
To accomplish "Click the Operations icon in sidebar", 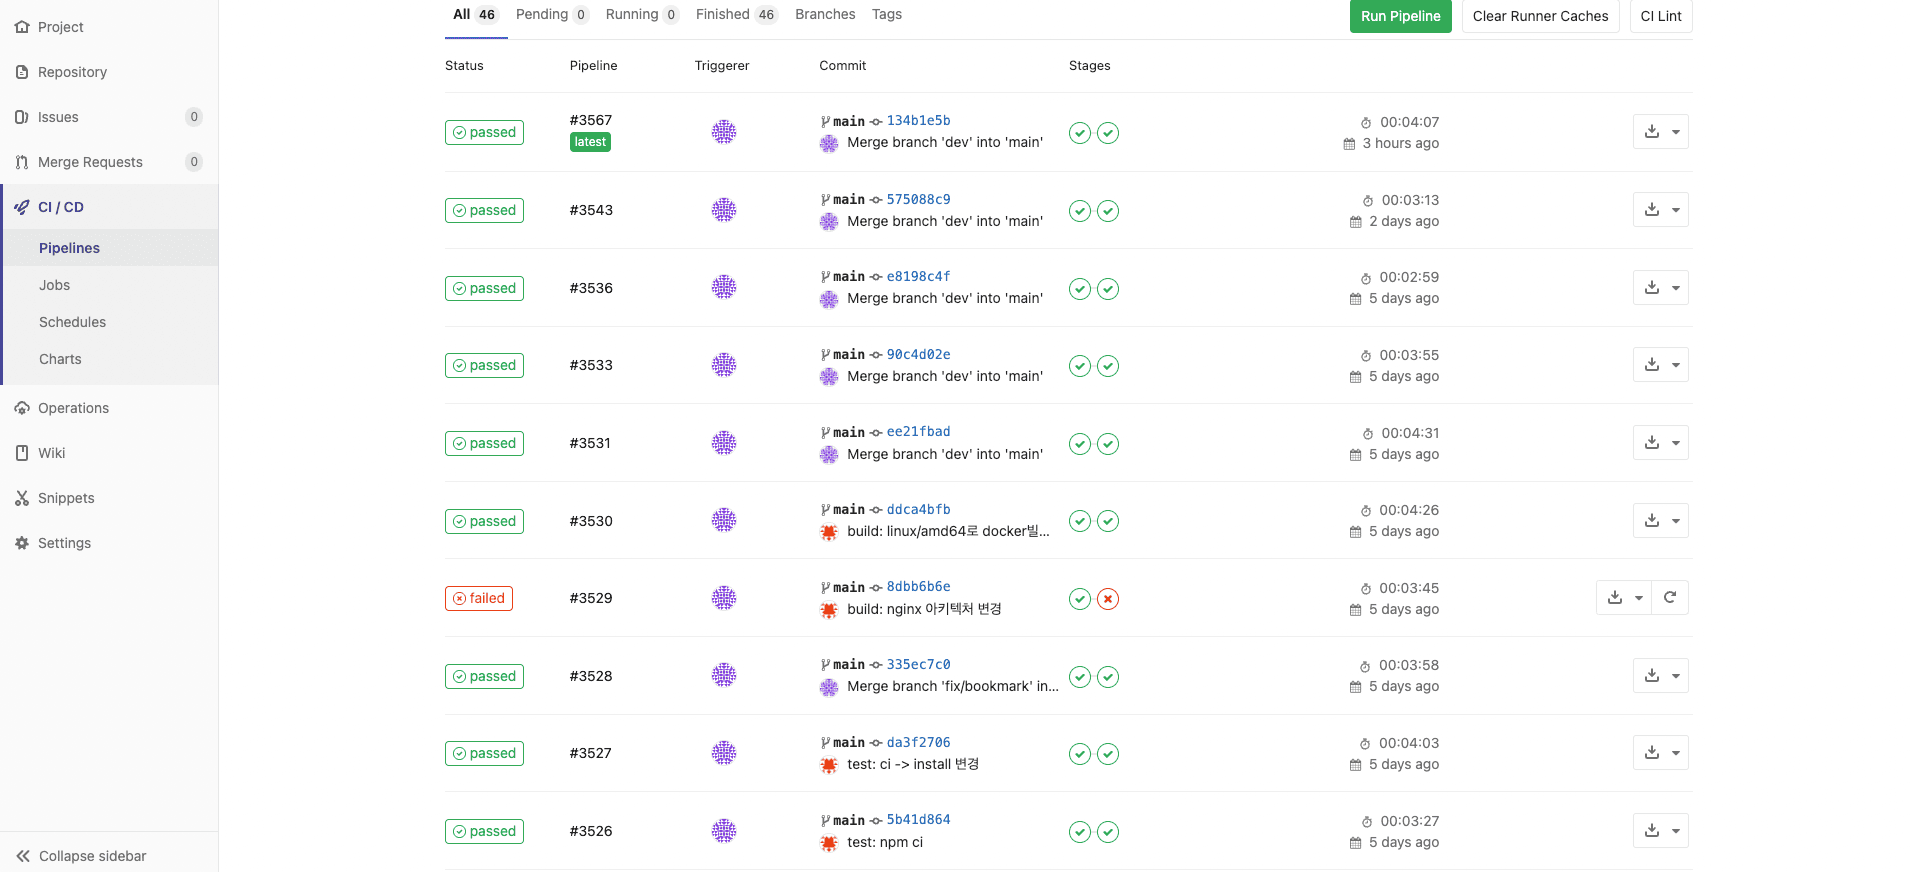I will (22, 408).
